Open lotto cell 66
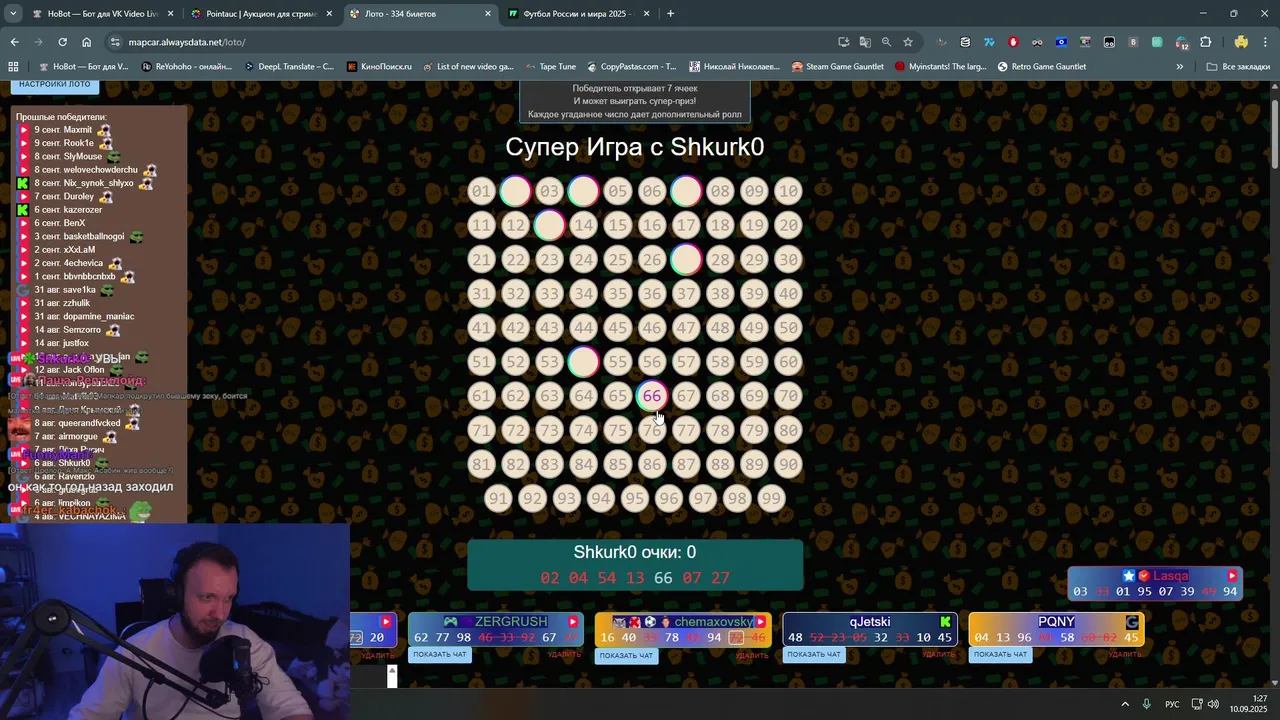Viewport: 1280px width, 720px height. pyautogui.click(x=652, y=396)
